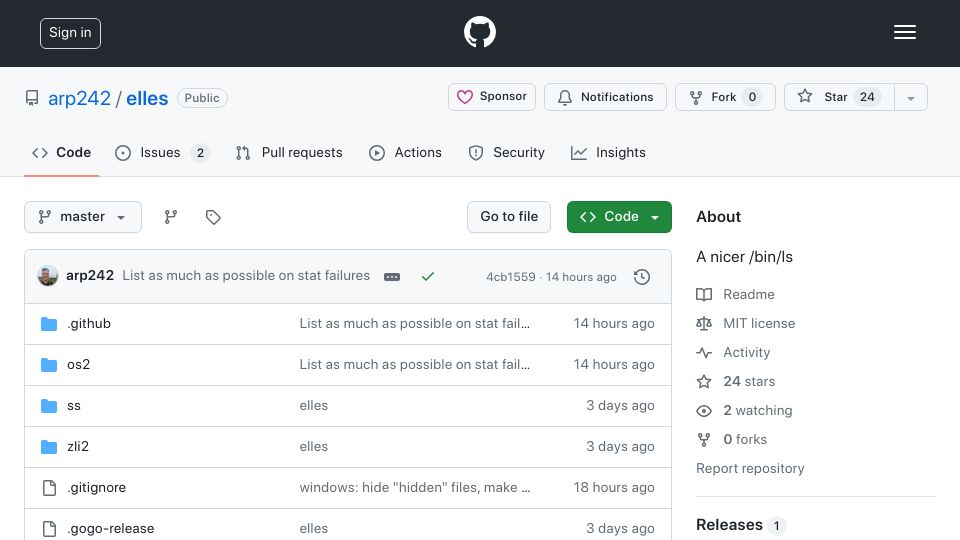Open commit history clock icon

pyautogui.click(x=642, y=277)
